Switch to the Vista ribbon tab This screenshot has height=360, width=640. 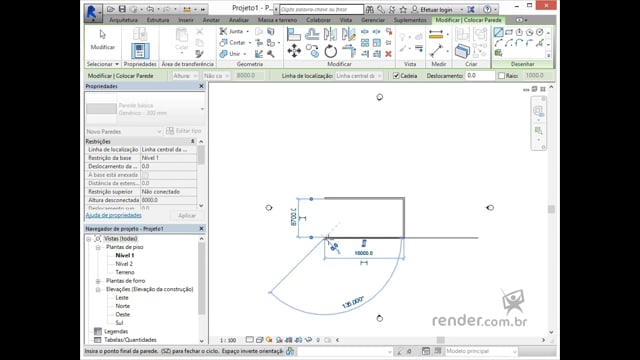[346, 20]
